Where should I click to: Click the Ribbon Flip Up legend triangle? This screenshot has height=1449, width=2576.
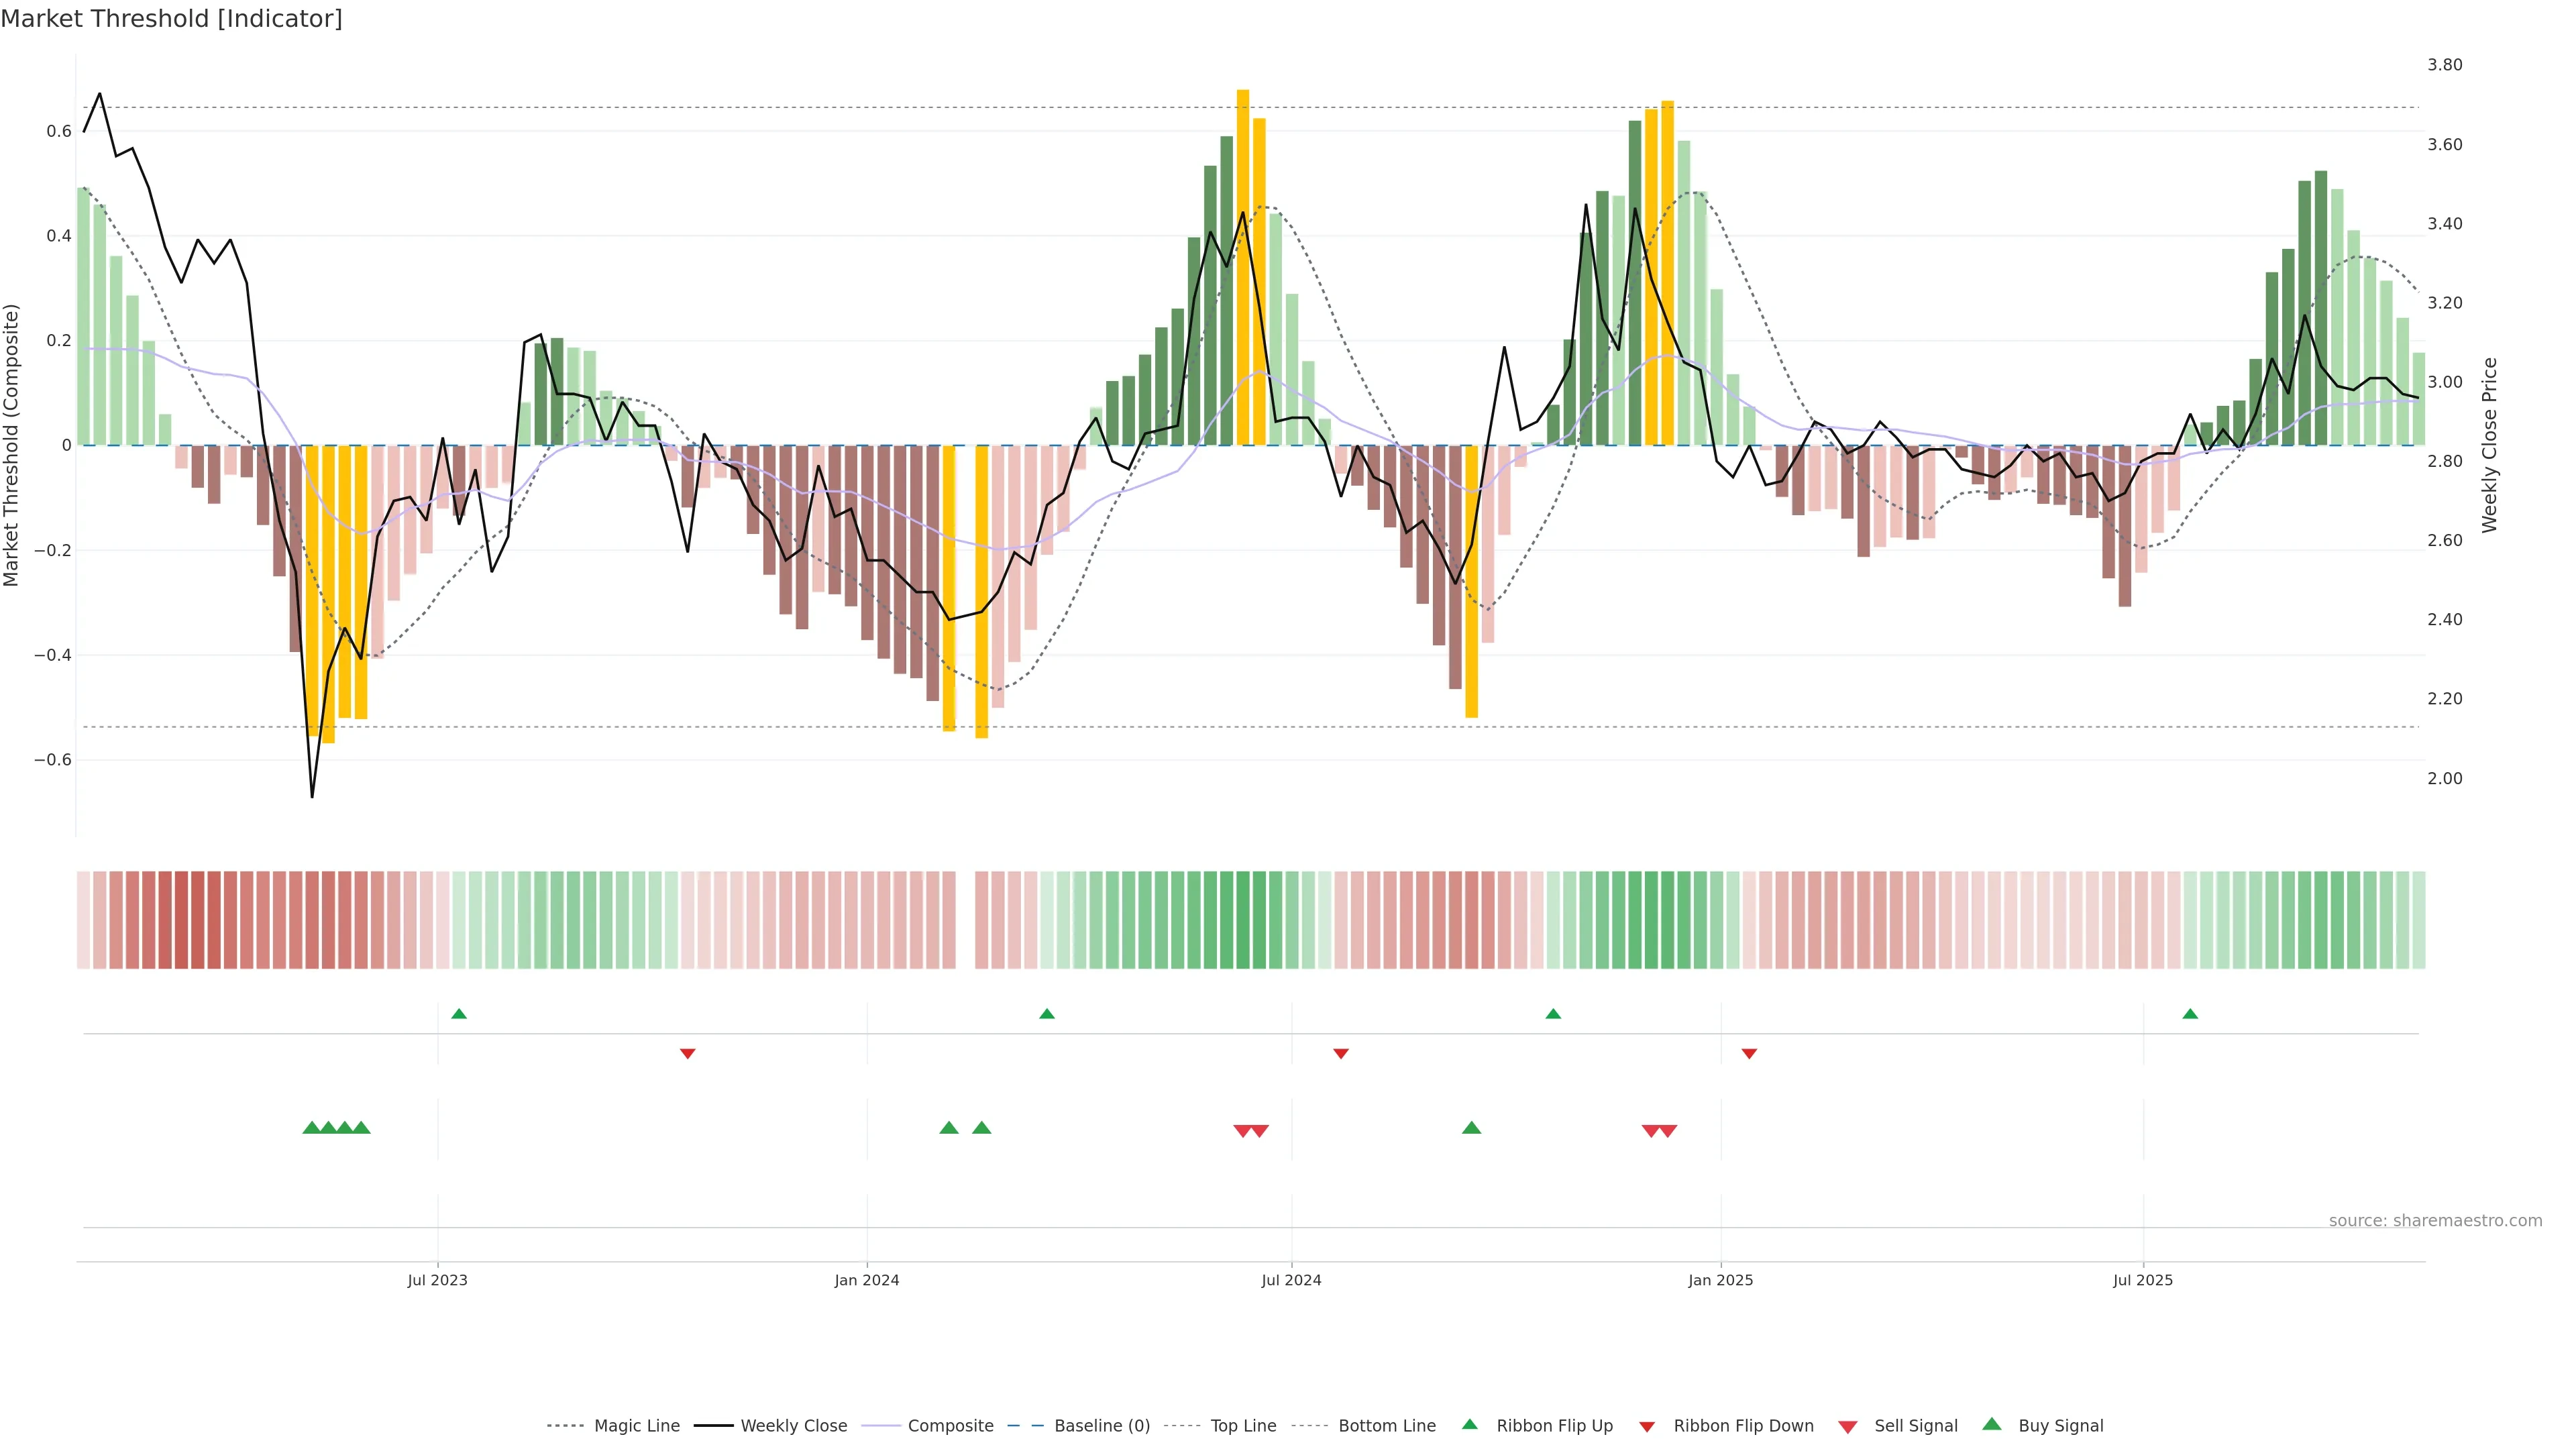pos(1469,1424)
